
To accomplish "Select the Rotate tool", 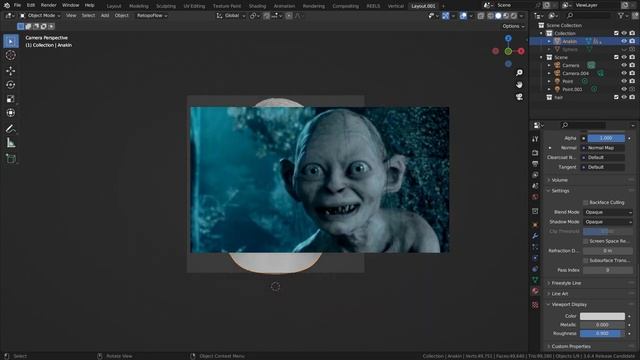I will pos(11,85).
